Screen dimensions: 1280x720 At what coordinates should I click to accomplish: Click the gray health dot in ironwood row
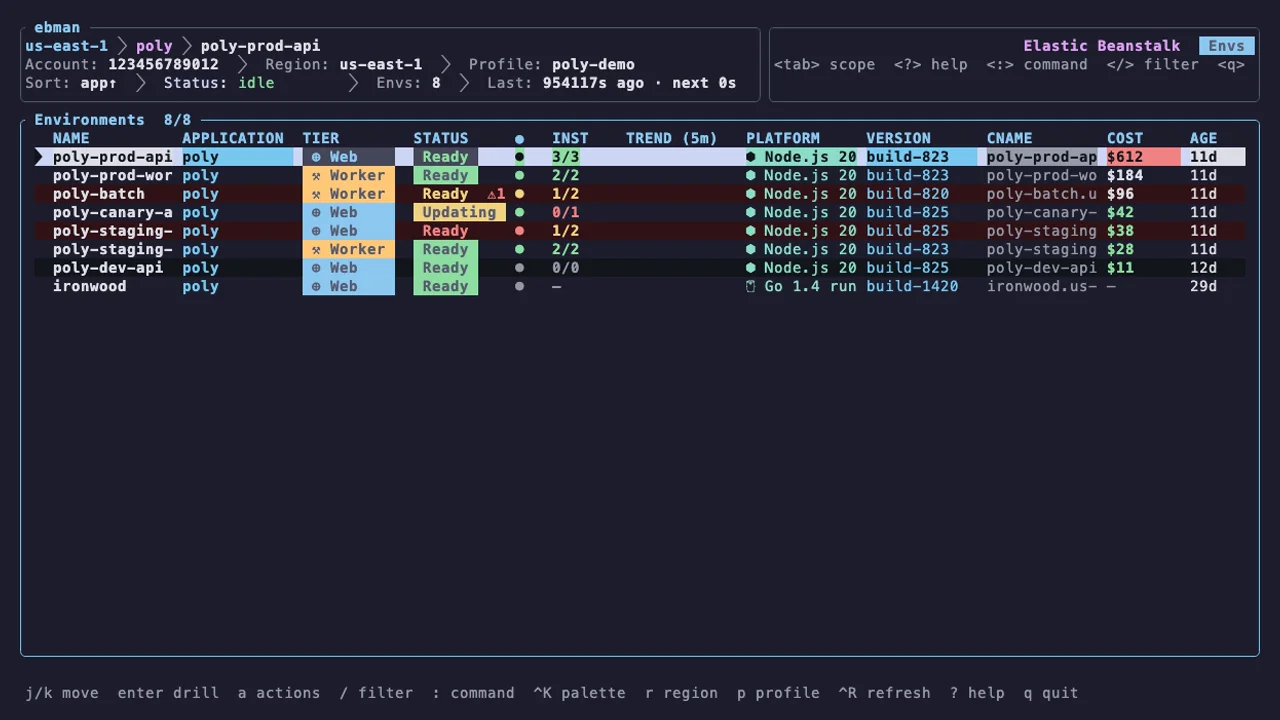519,286
